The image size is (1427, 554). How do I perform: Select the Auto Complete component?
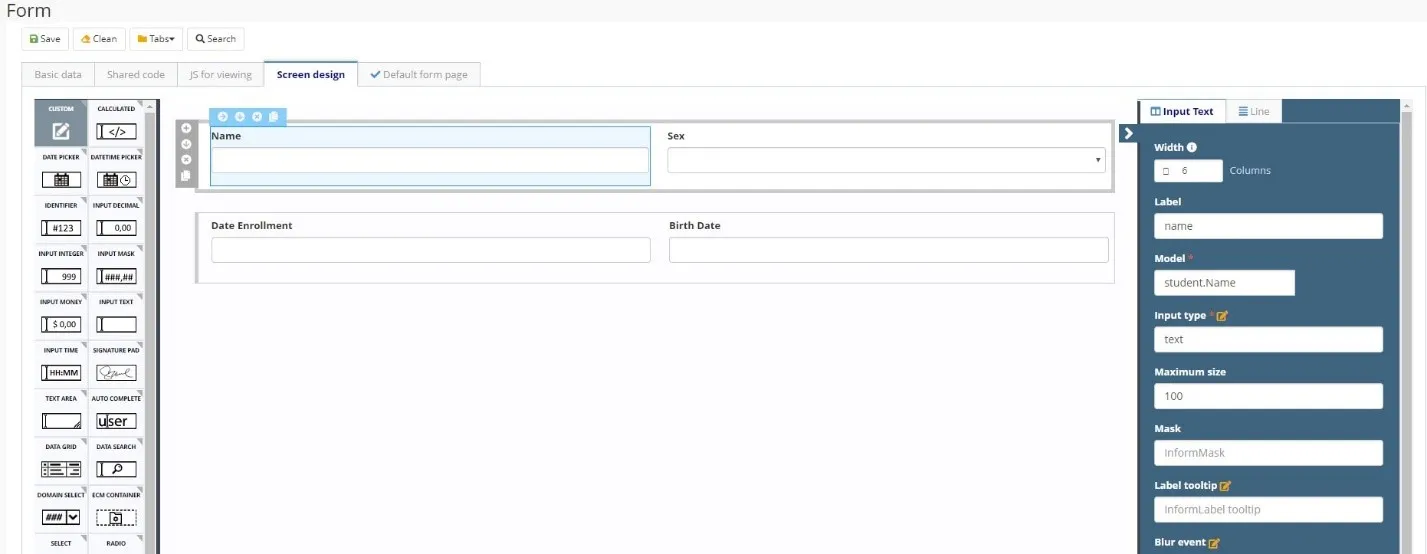click(x=116, y=413)
